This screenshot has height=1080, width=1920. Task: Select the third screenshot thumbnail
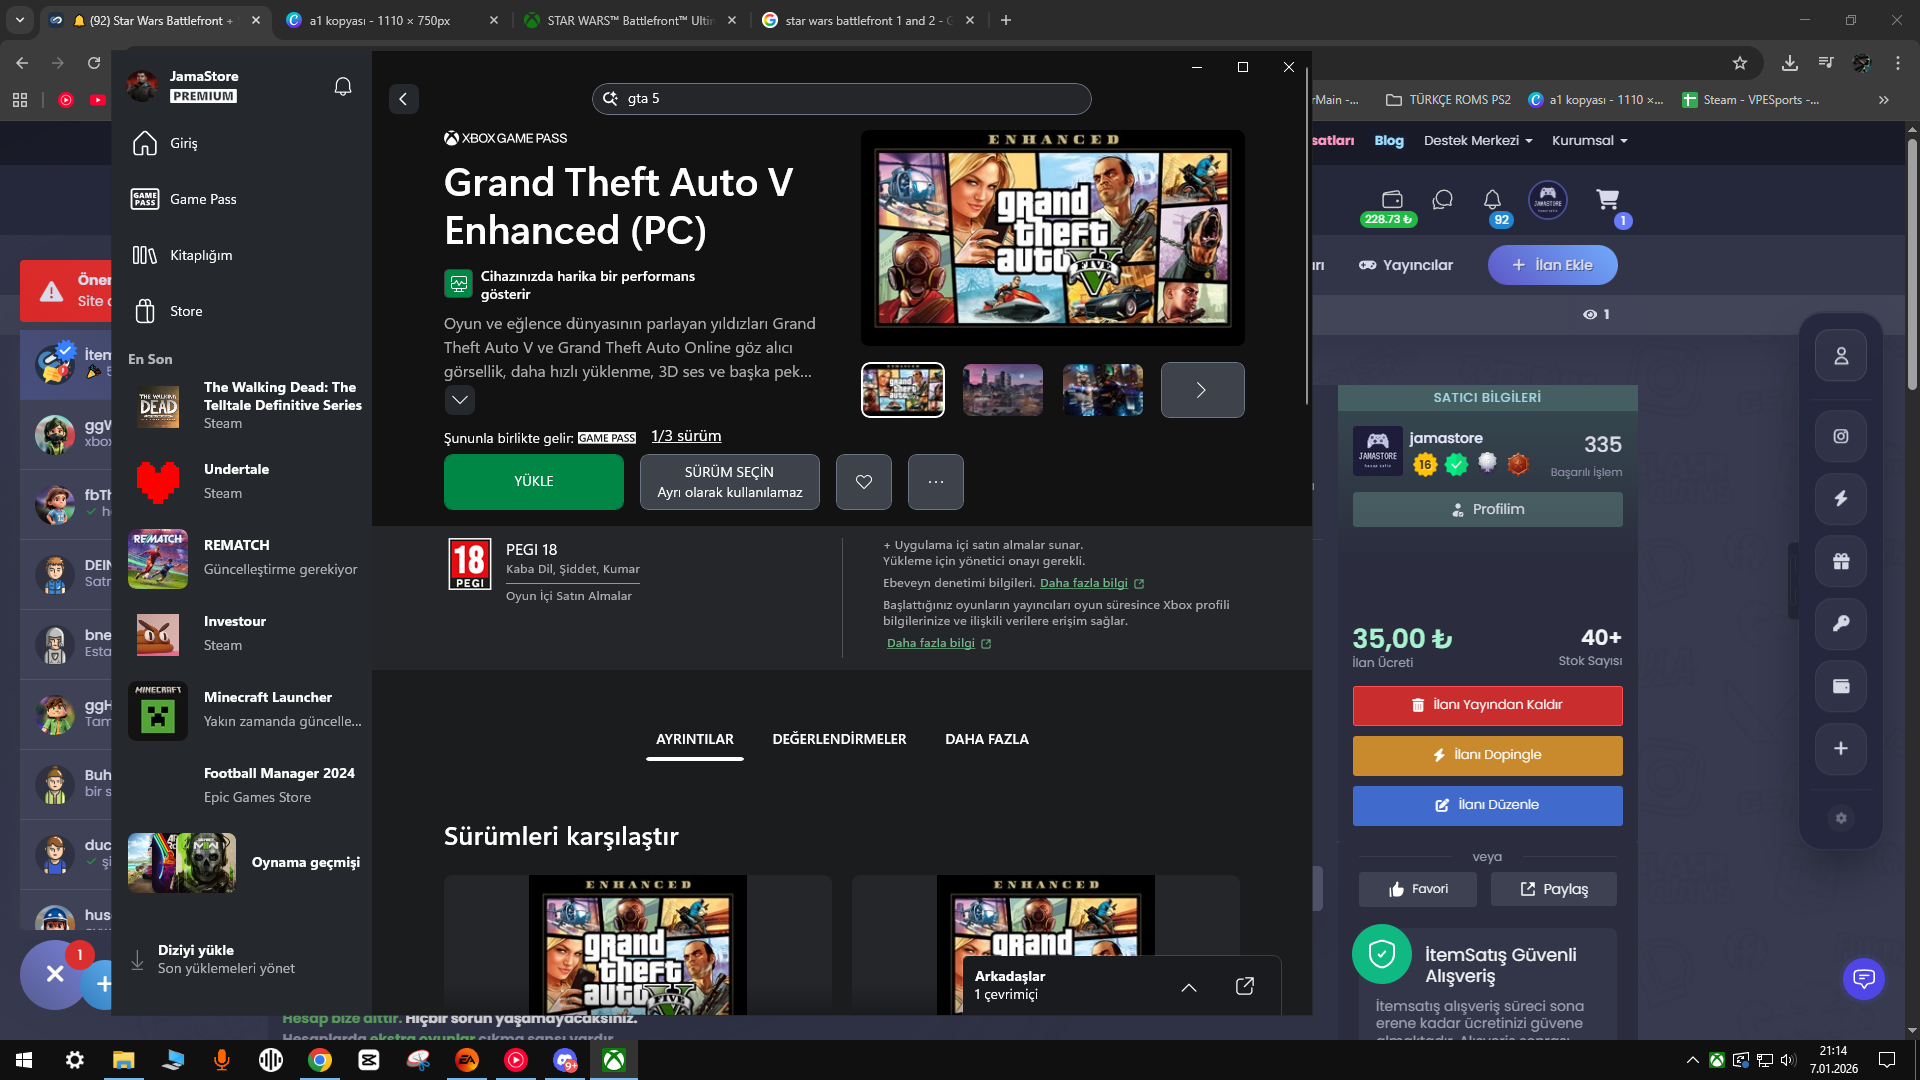click(x=1103, y=390)
